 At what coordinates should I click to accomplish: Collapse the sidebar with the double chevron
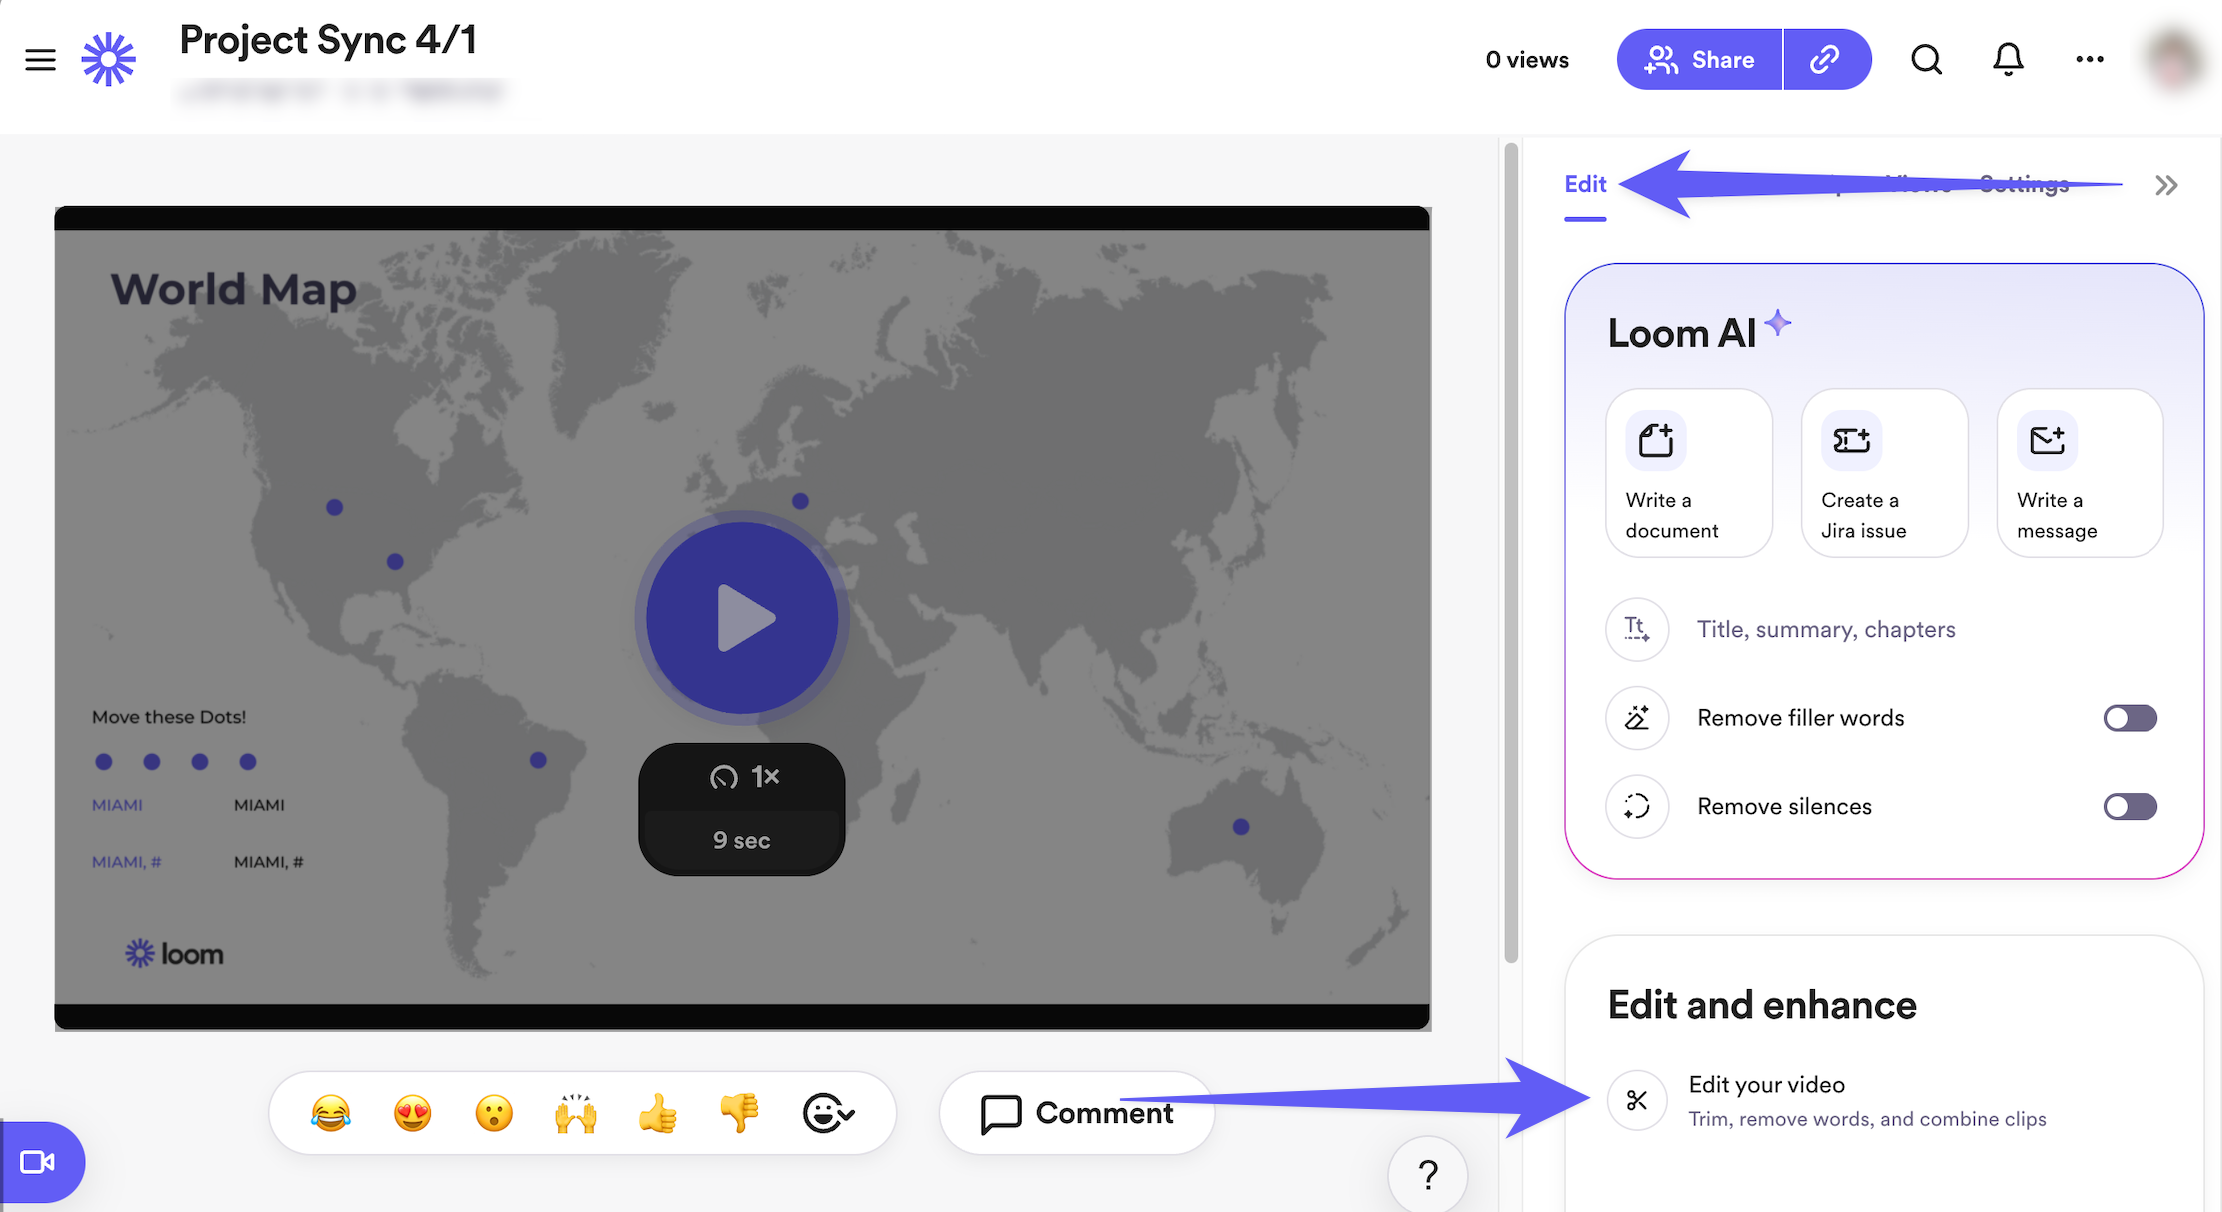[2166, 185]
